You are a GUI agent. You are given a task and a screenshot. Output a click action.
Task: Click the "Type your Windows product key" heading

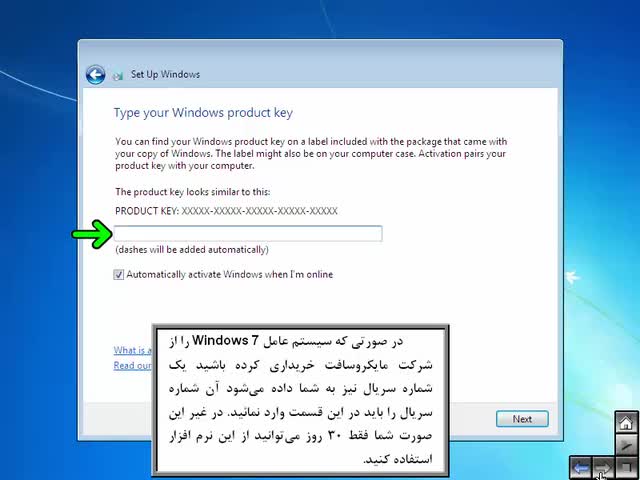click(203, 113)
